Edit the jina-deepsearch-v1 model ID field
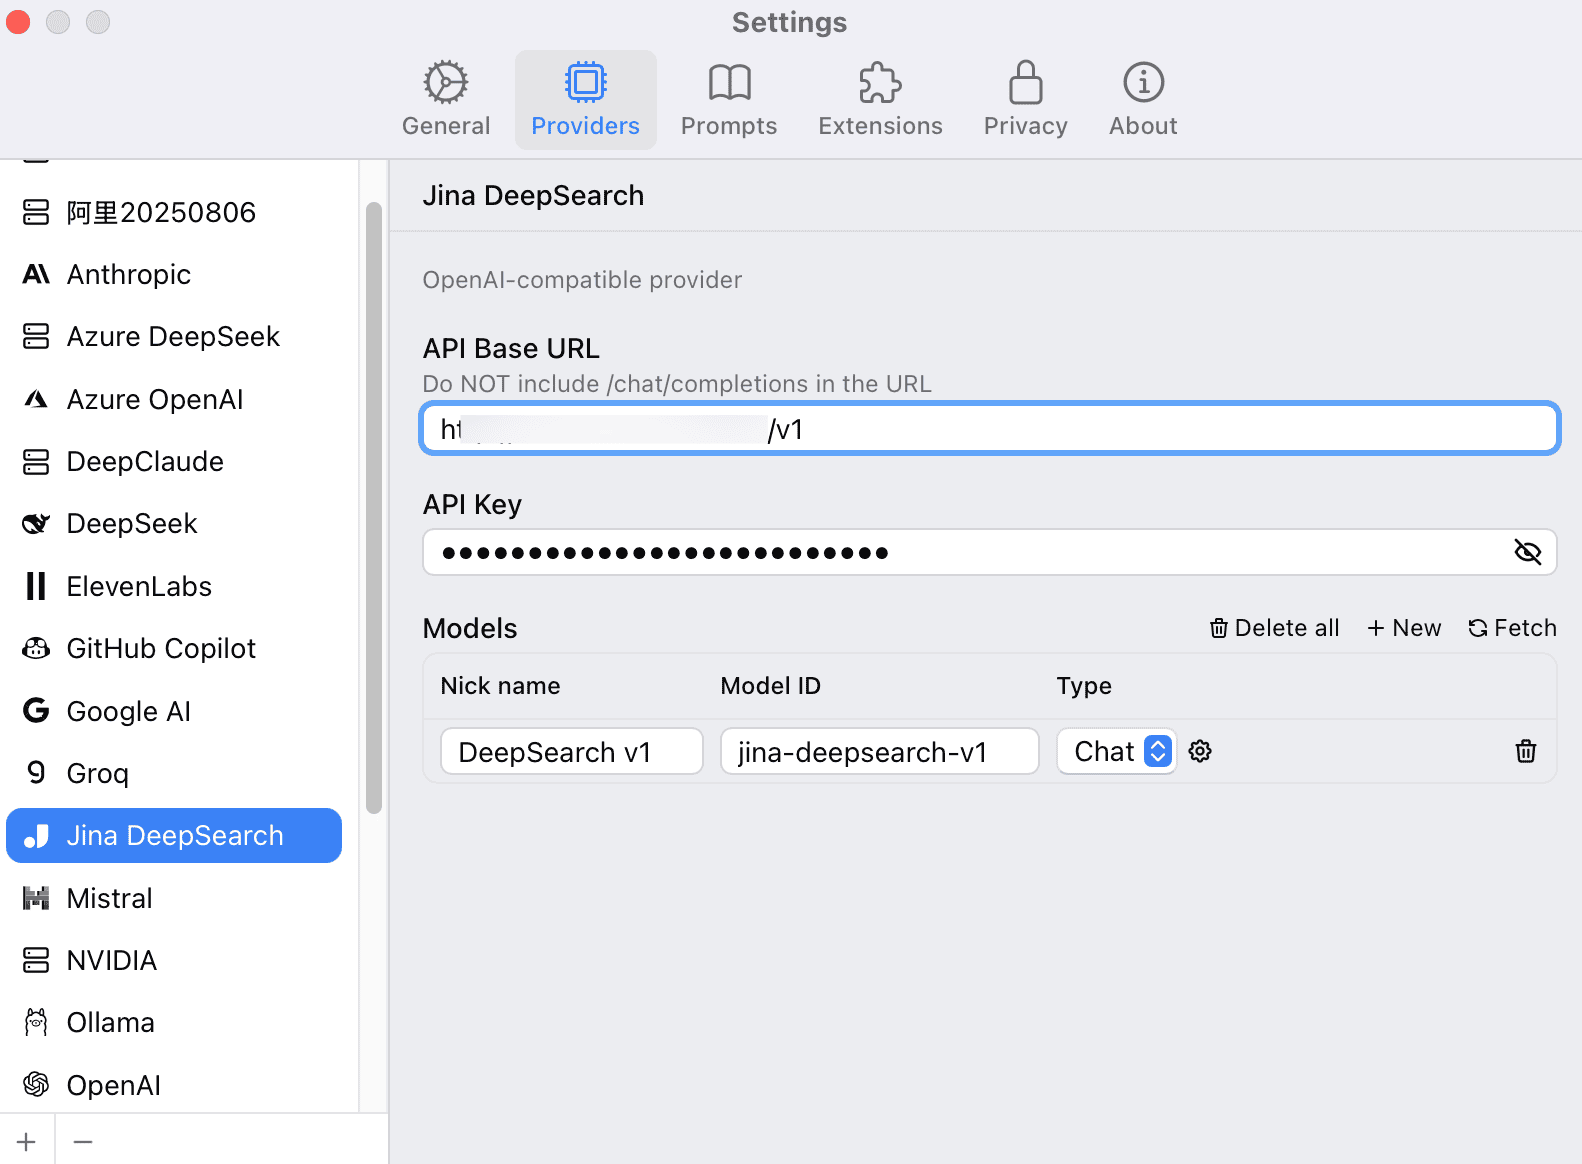Viewport: 1582px width, 1164px height. (x=880, y=751)
